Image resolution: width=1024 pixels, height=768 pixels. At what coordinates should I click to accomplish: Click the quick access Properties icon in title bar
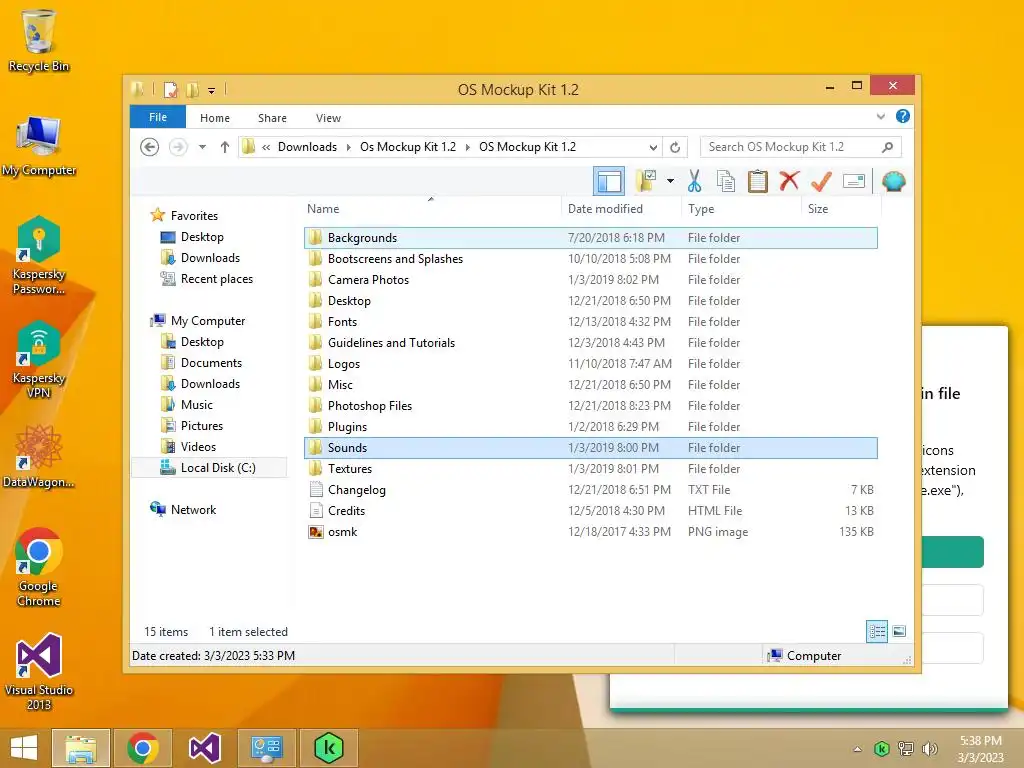[x=170, y=89]
